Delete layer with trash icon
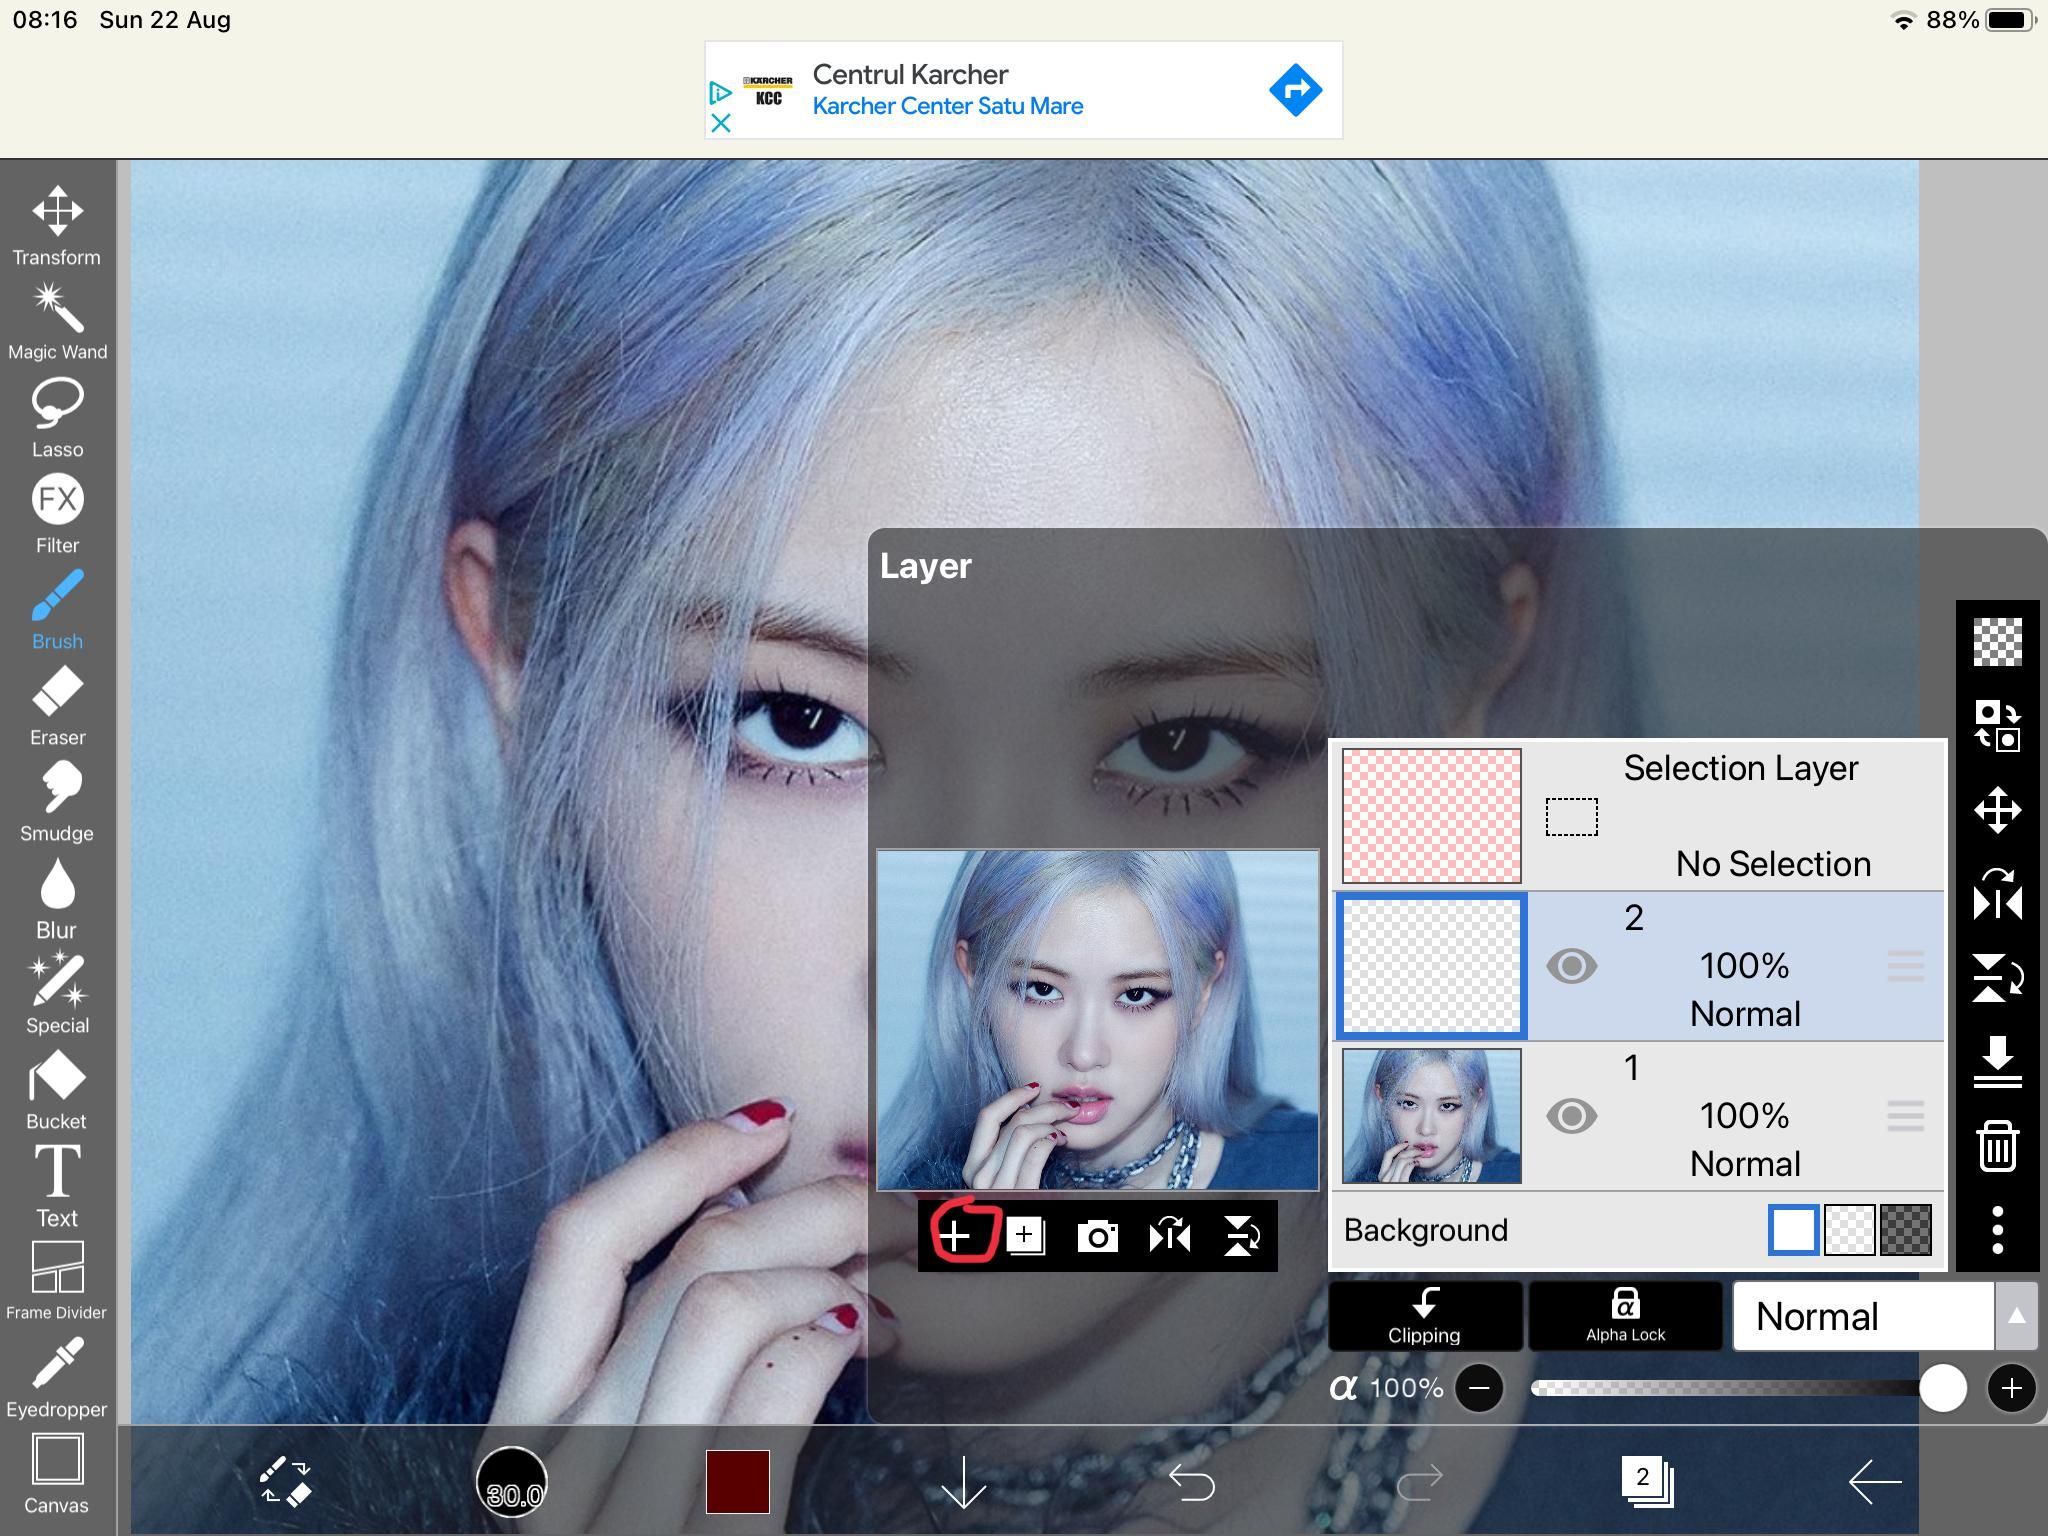This screenshot has height=1536, width=2048. 1997,1146
